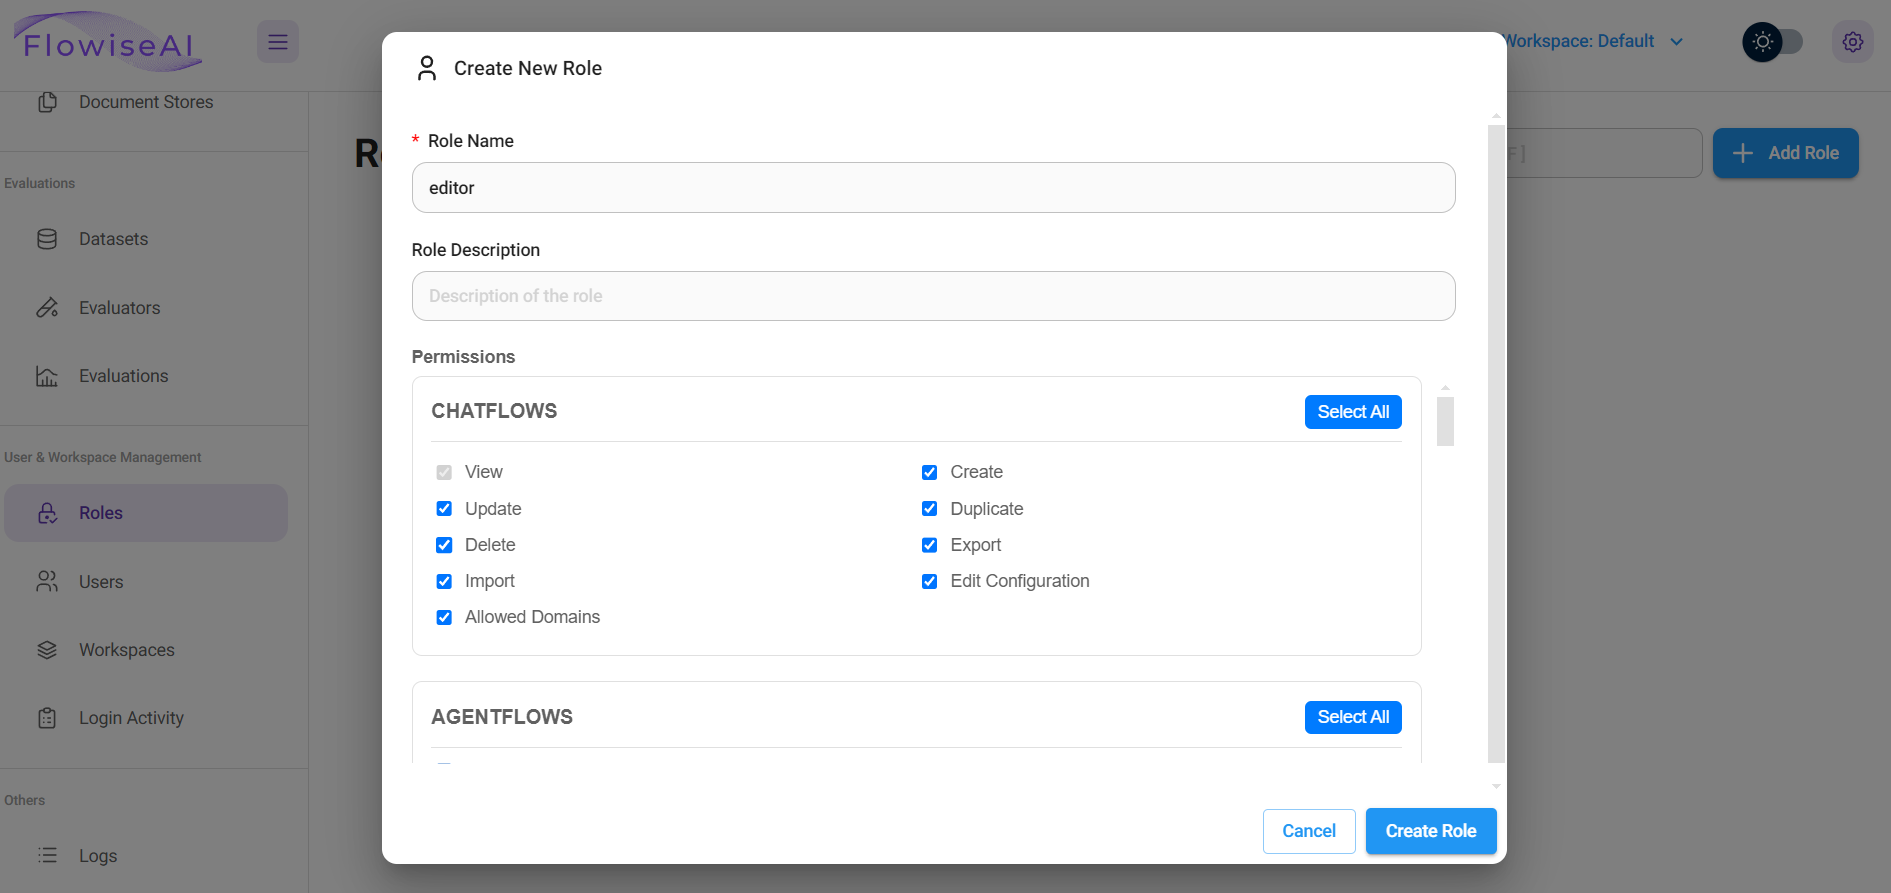Click the Role Description input field
This screenshot has height=893, width=1891.
pyautogui.click(x=933, y=296)
